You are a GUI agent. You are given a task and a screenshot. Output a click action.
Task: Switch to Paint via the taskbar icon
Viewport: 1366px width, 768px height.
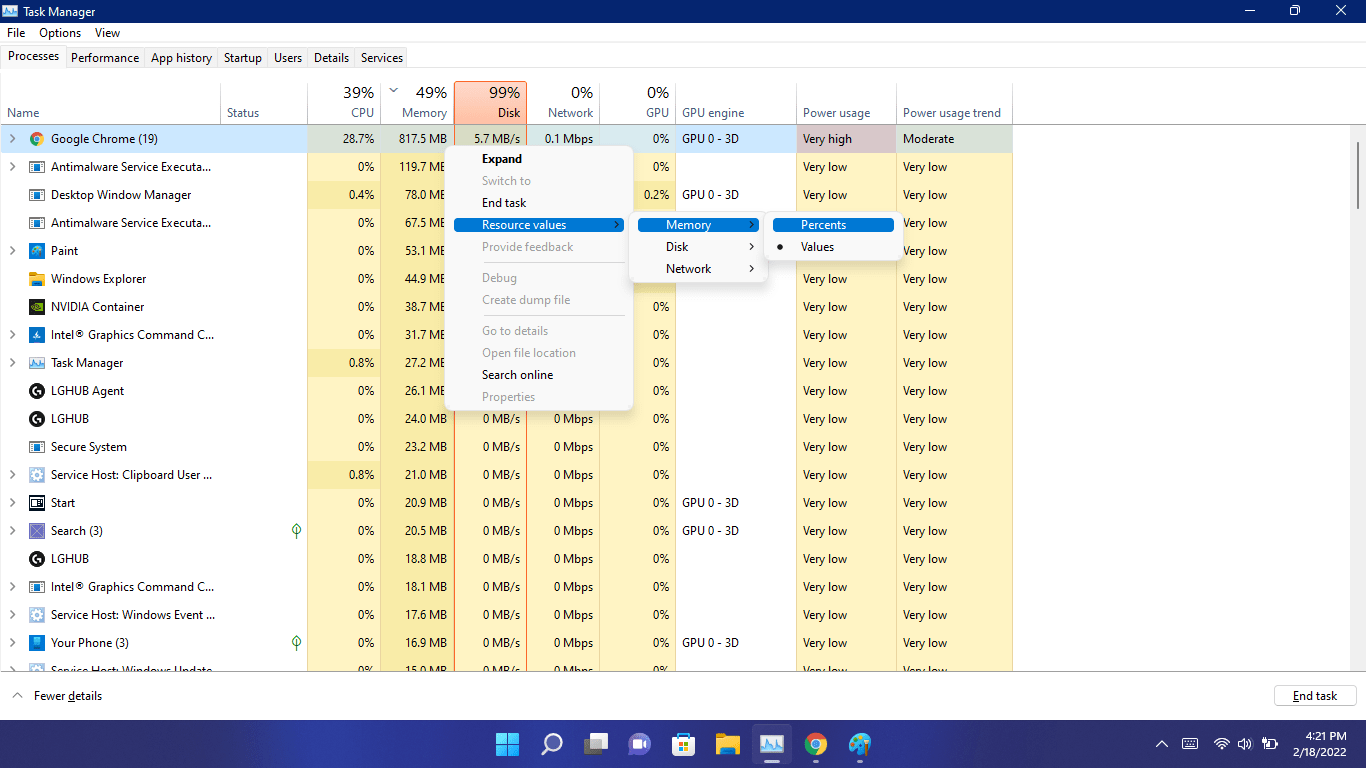(x=860, y=744)
